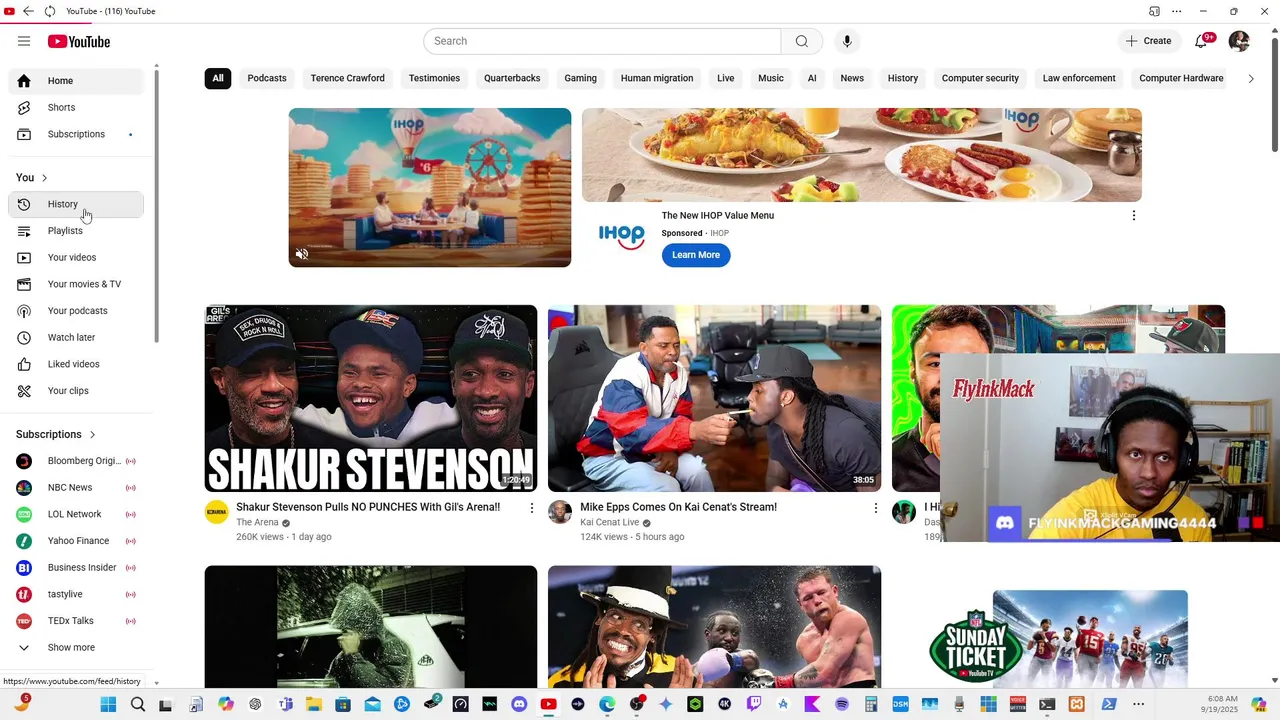Open Home in the sidebar

click(x=76, y=81)
